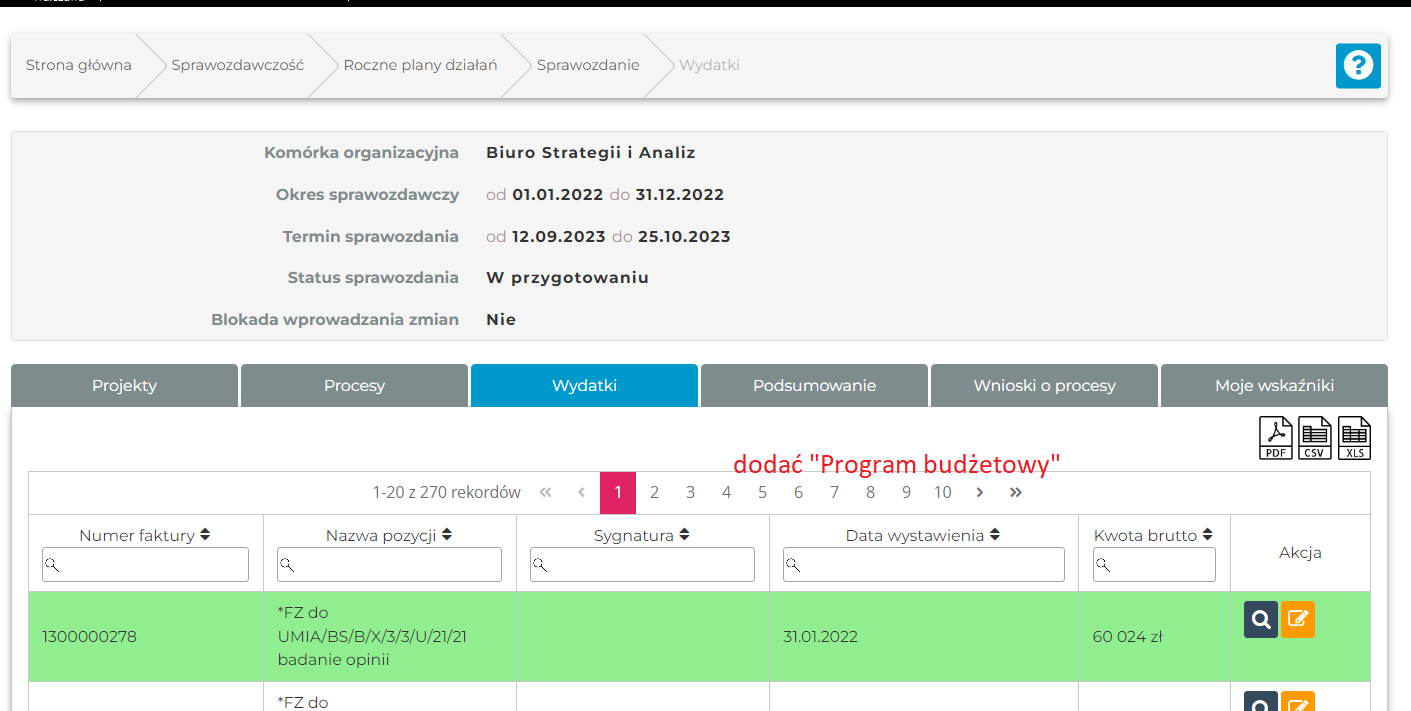
Task: Focus the Sygnatura search field
Action: pyautogui.click(x=643, y=565)
